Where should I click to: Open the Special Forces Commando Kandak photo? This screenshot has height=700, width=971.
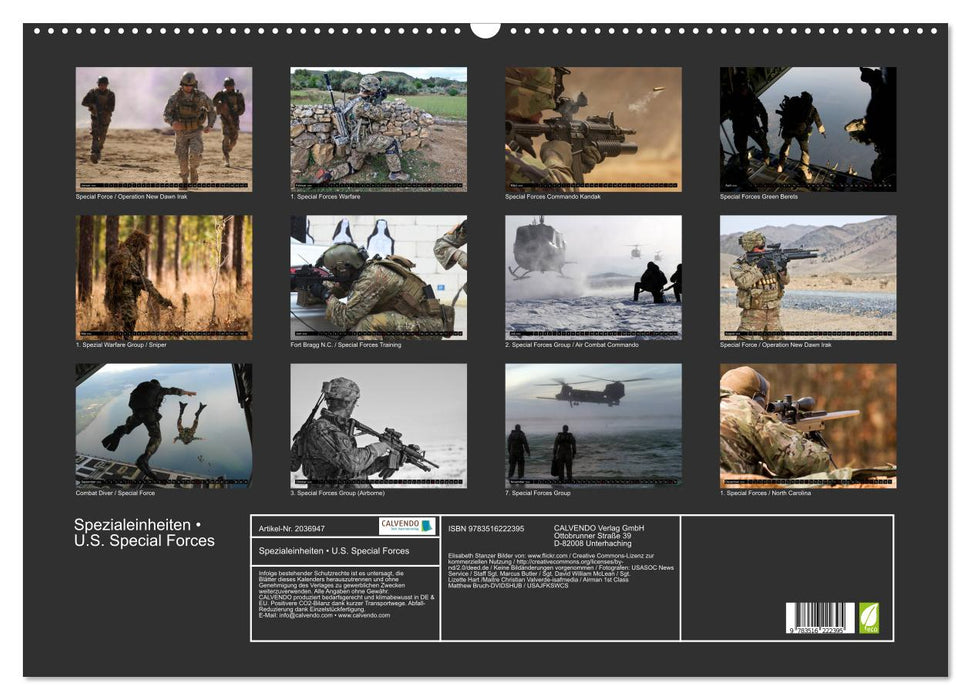click(x=592, y=128)
